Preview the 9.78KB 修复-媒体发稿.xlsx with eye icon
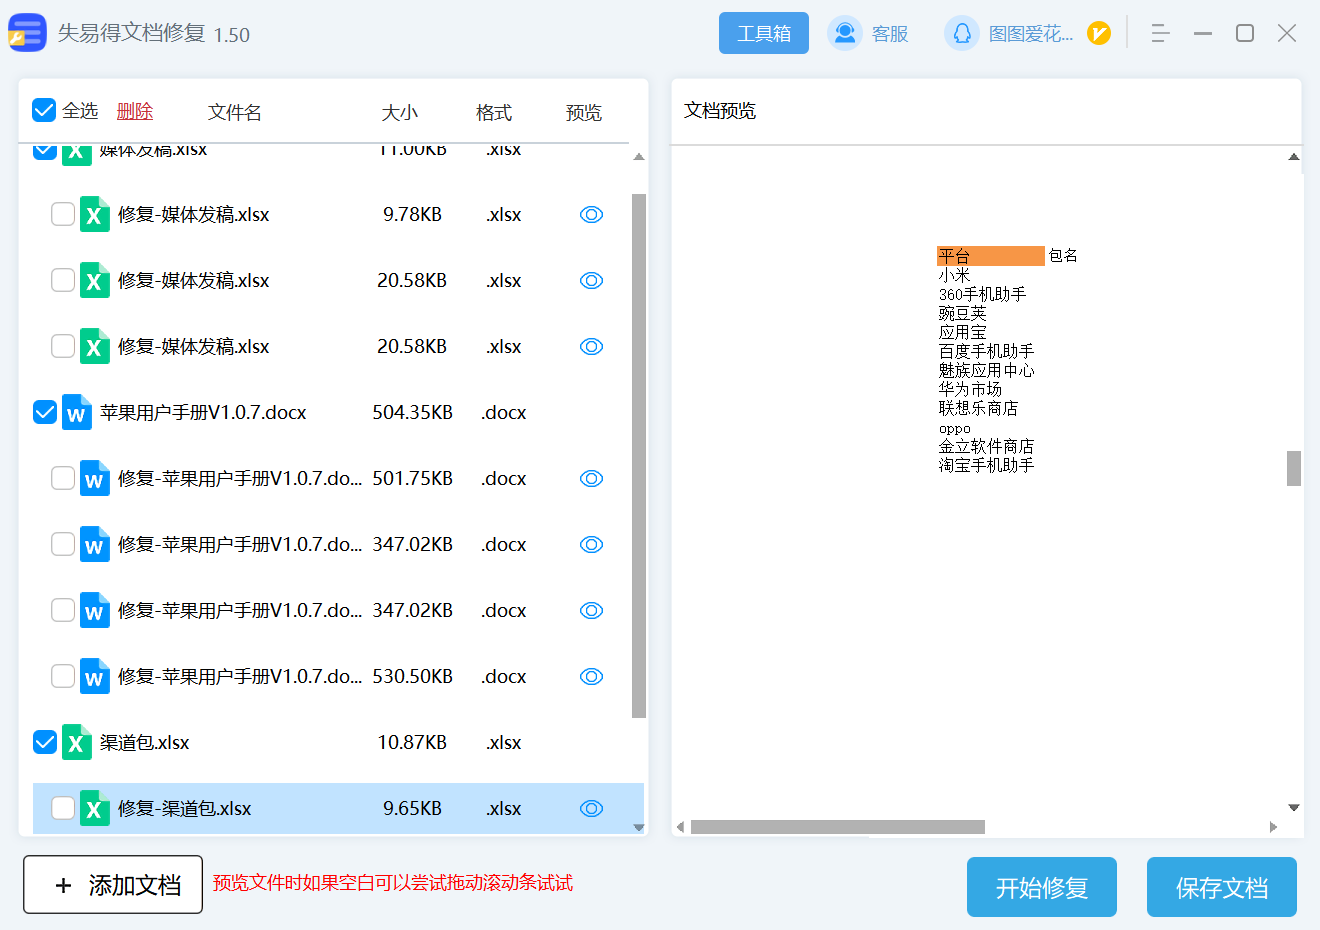Image resolution: width=1320 pixels, height=930 pixels. (591, 214)
